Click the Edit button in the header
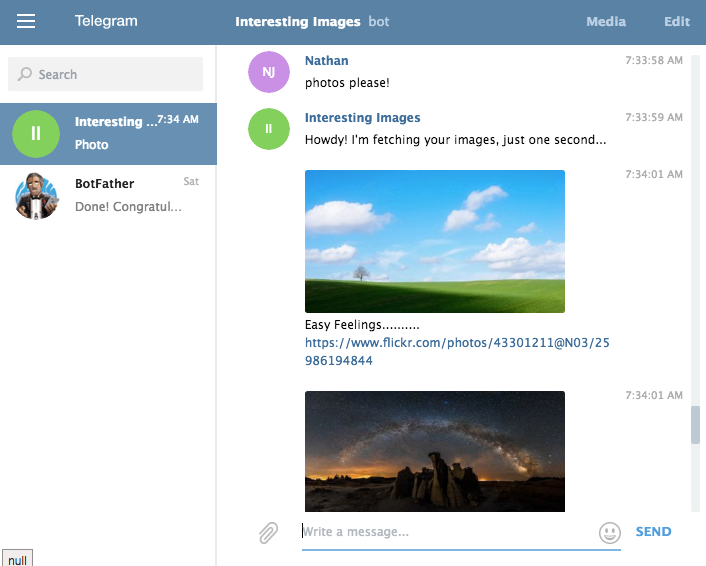The image size is (706, 566). click(677, 22)
